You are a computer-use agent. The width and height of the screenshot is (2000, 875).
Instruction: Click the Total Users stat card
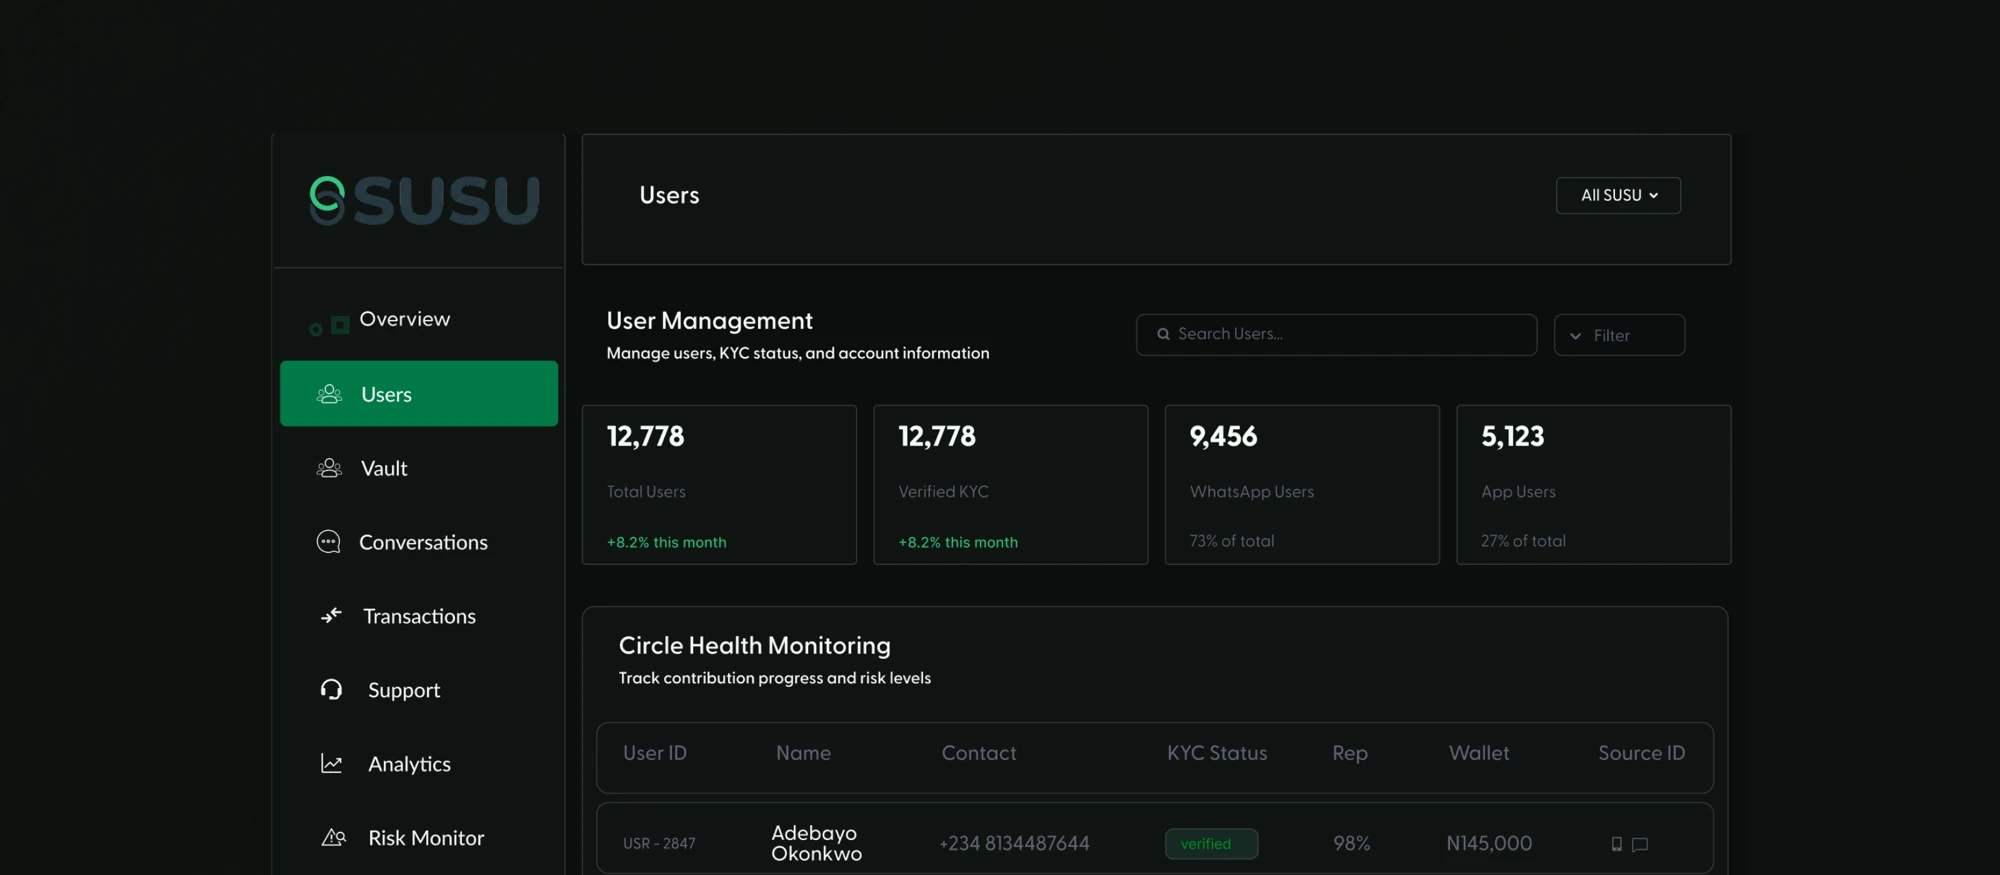point(719,485)
